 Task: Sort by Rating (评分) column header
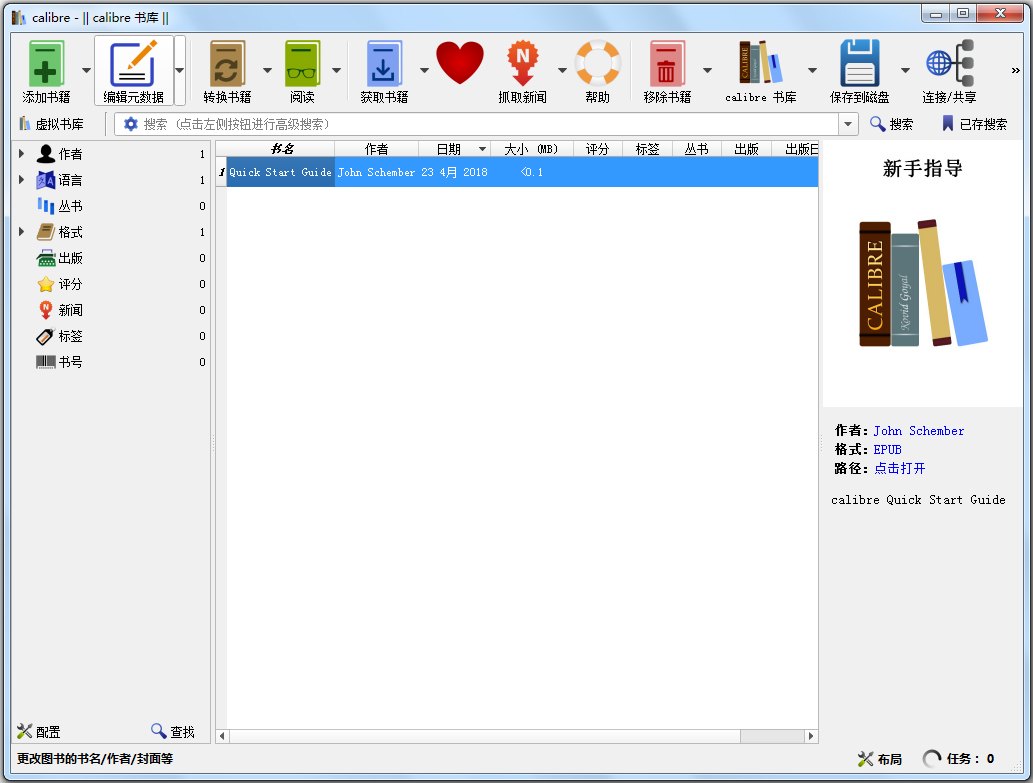coord(598,149)
